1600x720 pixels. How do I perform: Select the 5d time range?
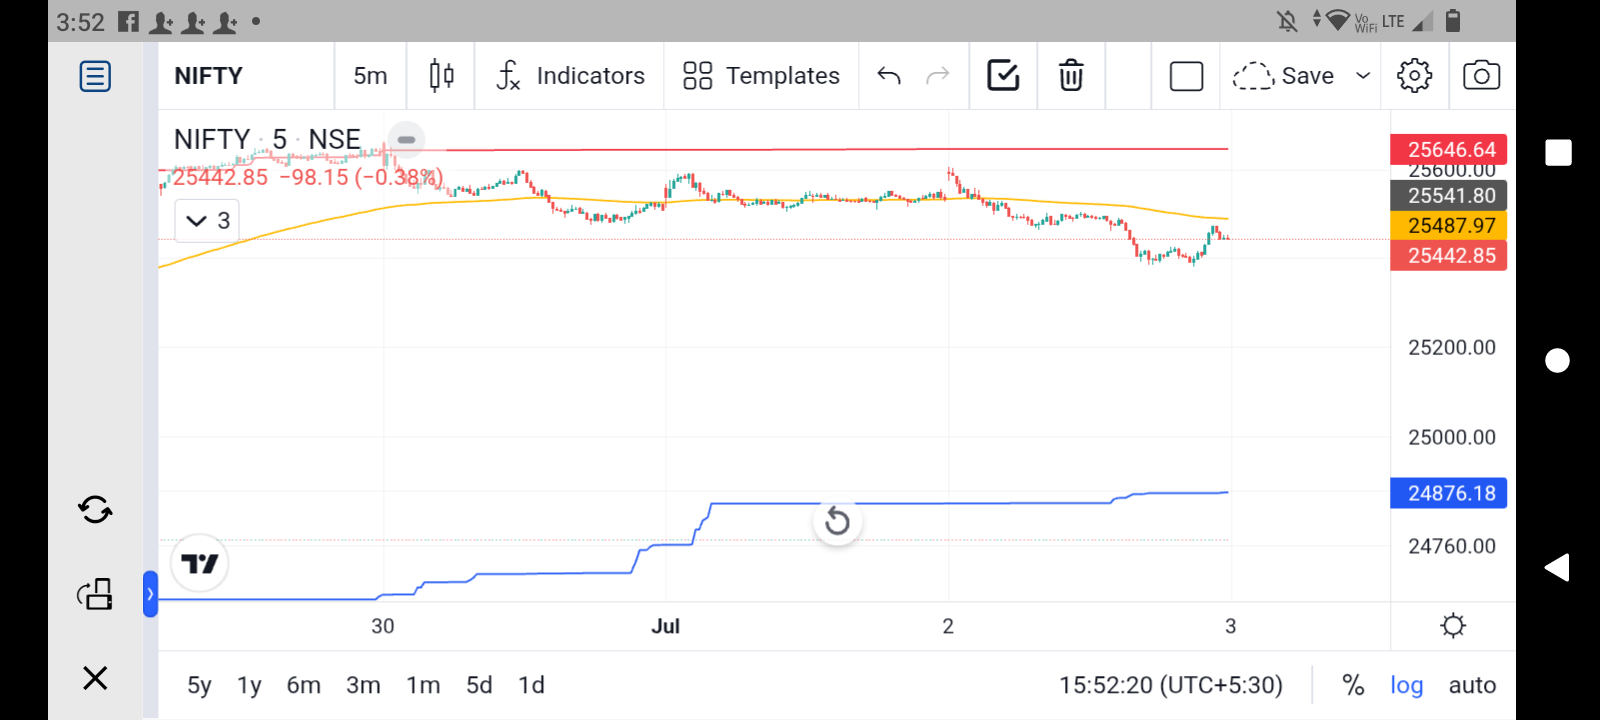click(x=479, y=685)
